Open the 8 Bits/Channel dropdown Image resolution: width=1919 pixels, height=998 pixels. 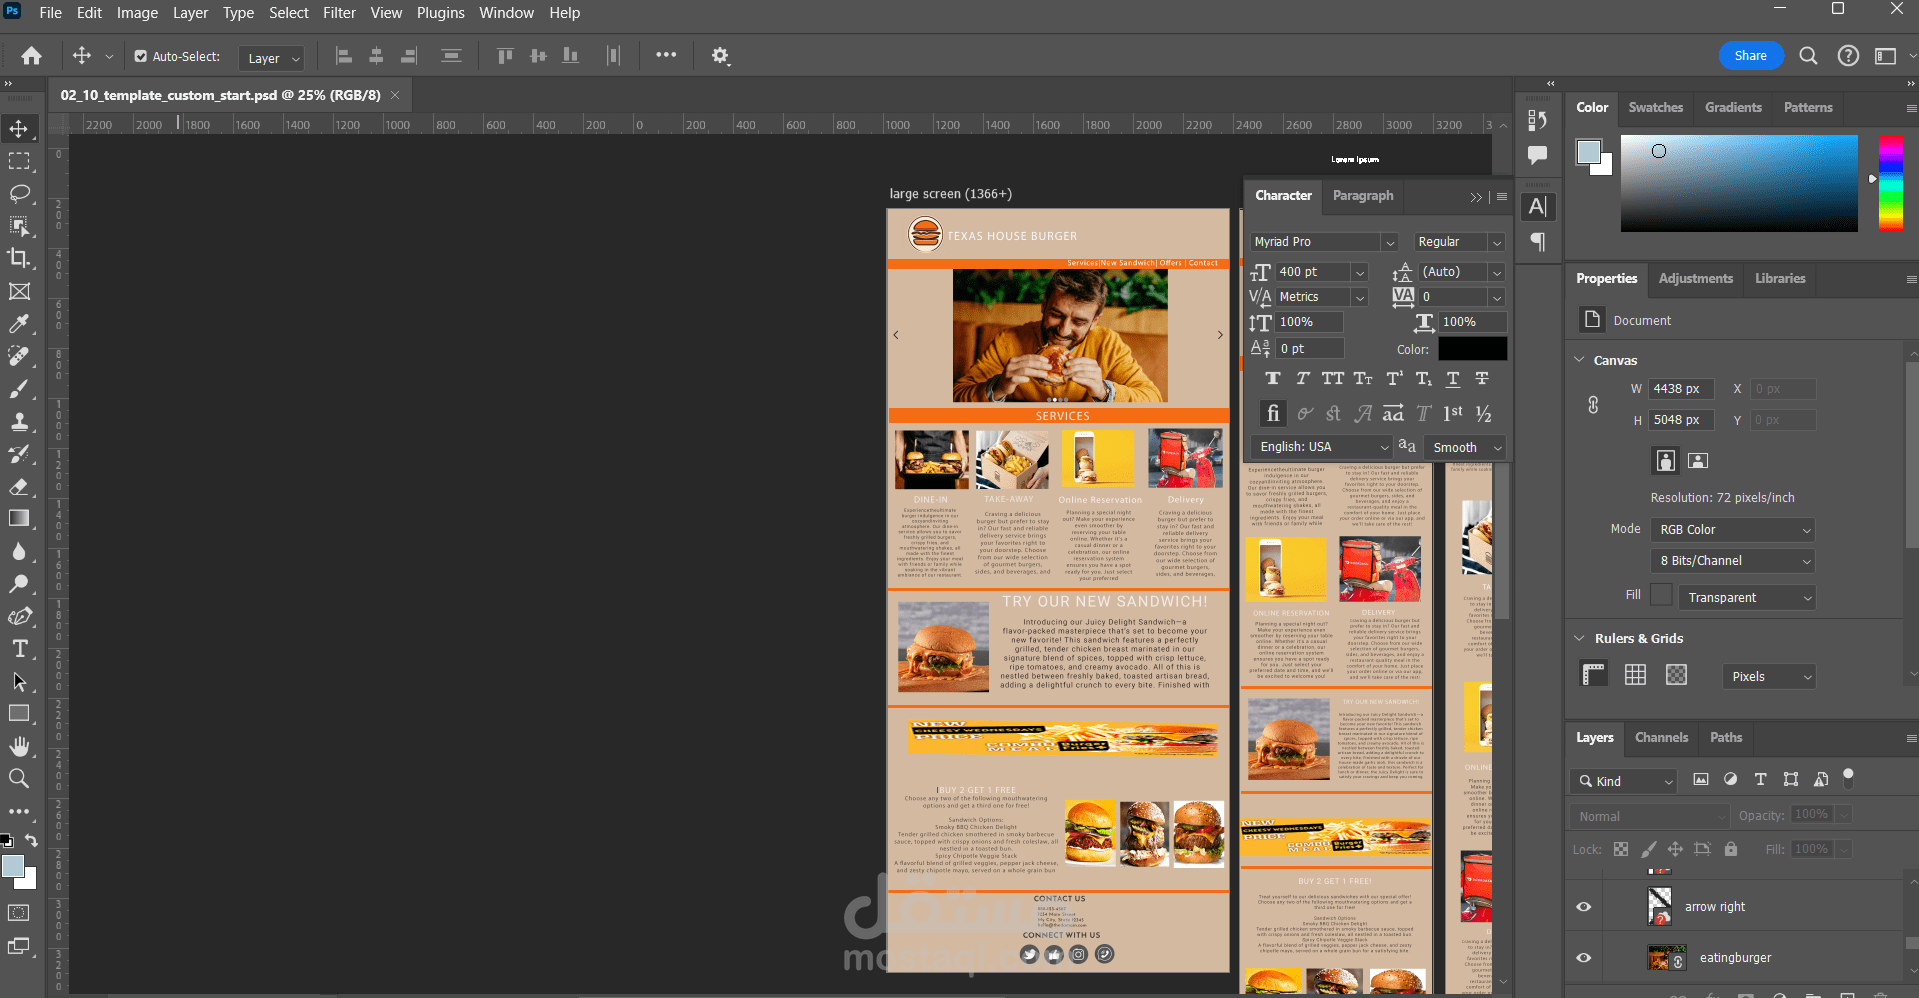[1733, 561]
